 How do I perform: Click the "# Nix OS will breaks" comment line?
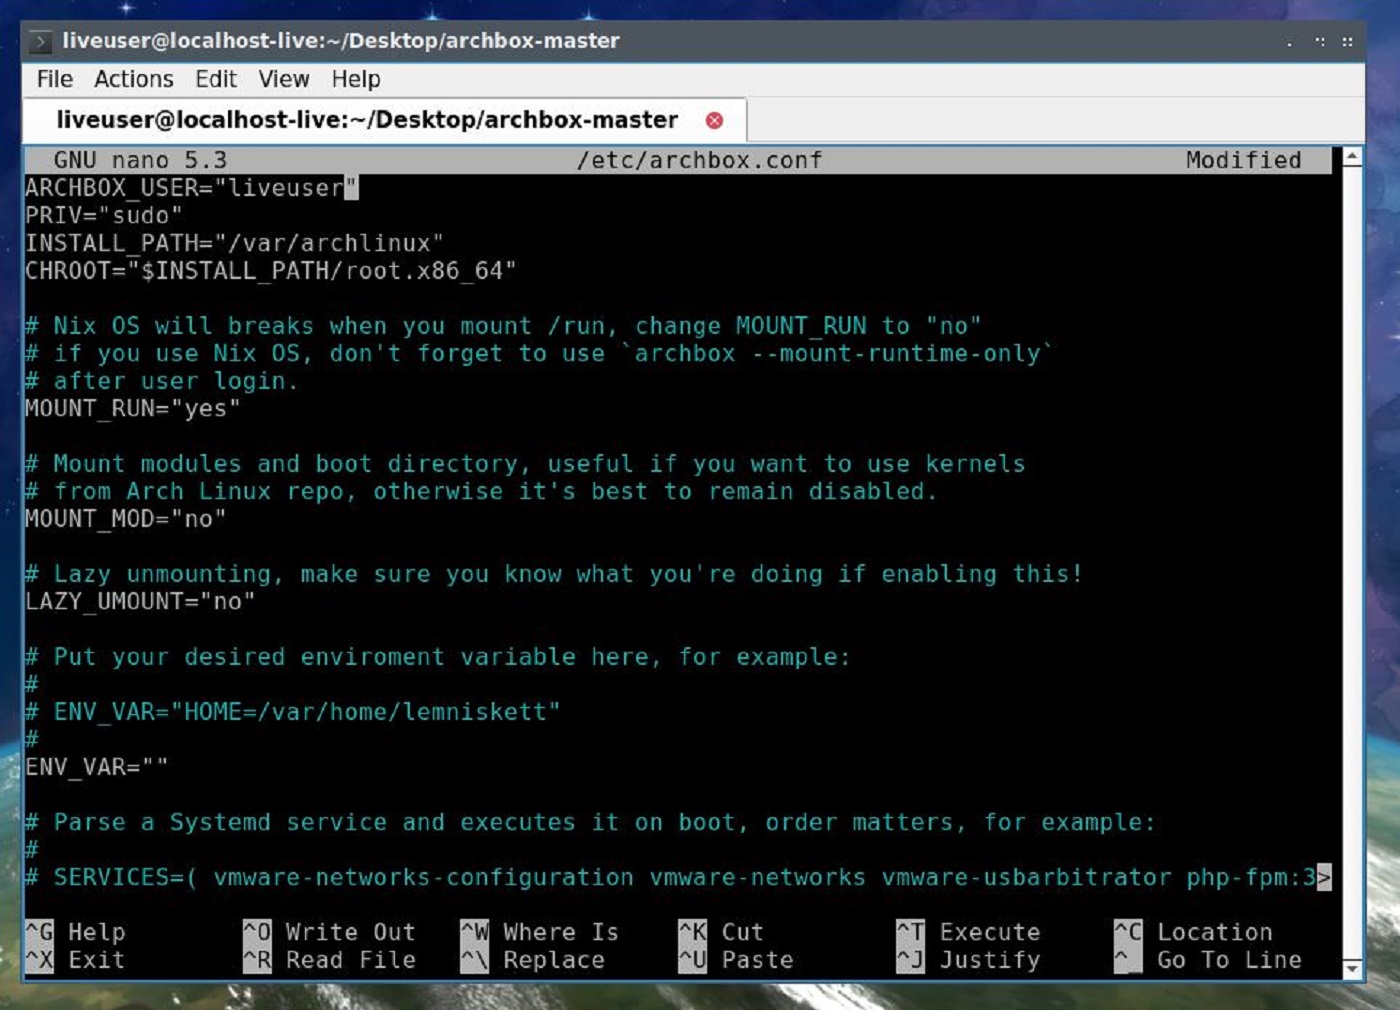[x=503, y=326]
